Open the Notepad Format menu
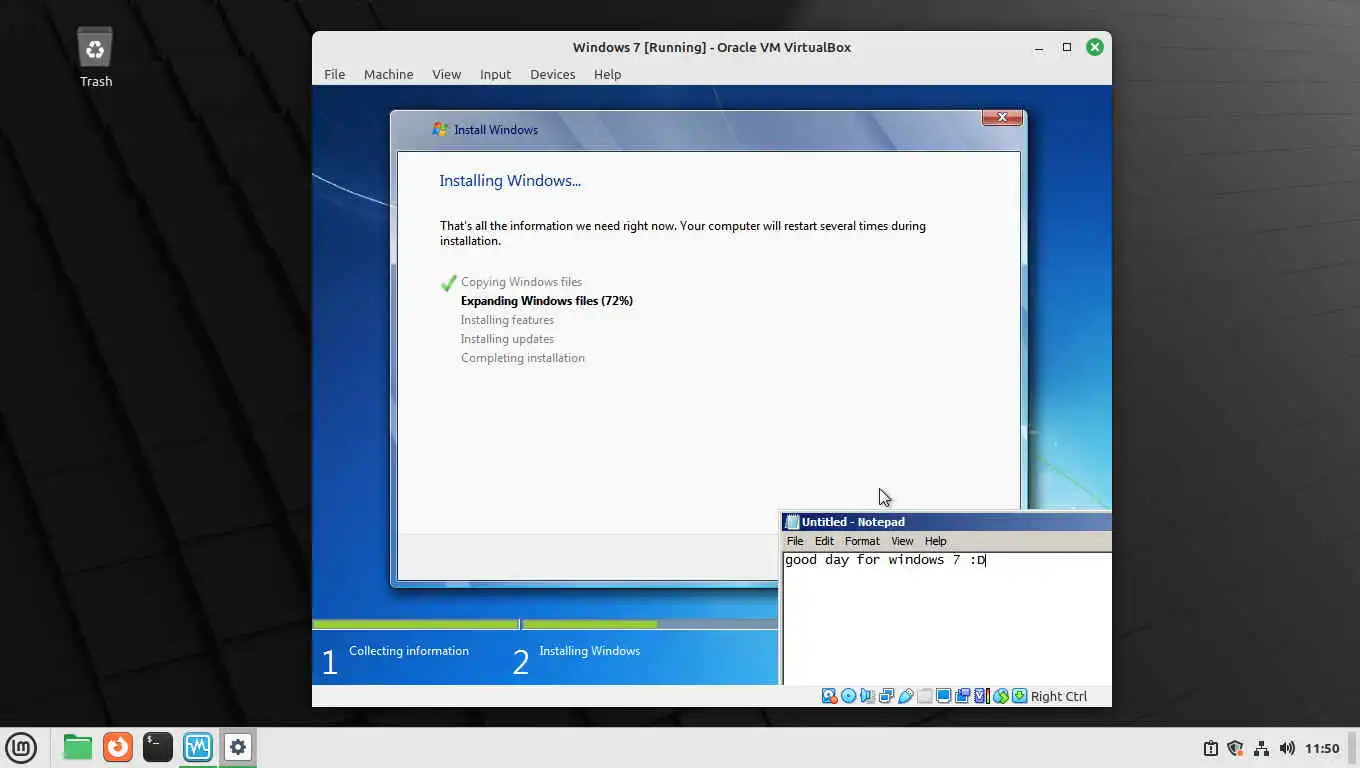The height and width of the screenshot is (768, 1360). click(x=862, y=541)
